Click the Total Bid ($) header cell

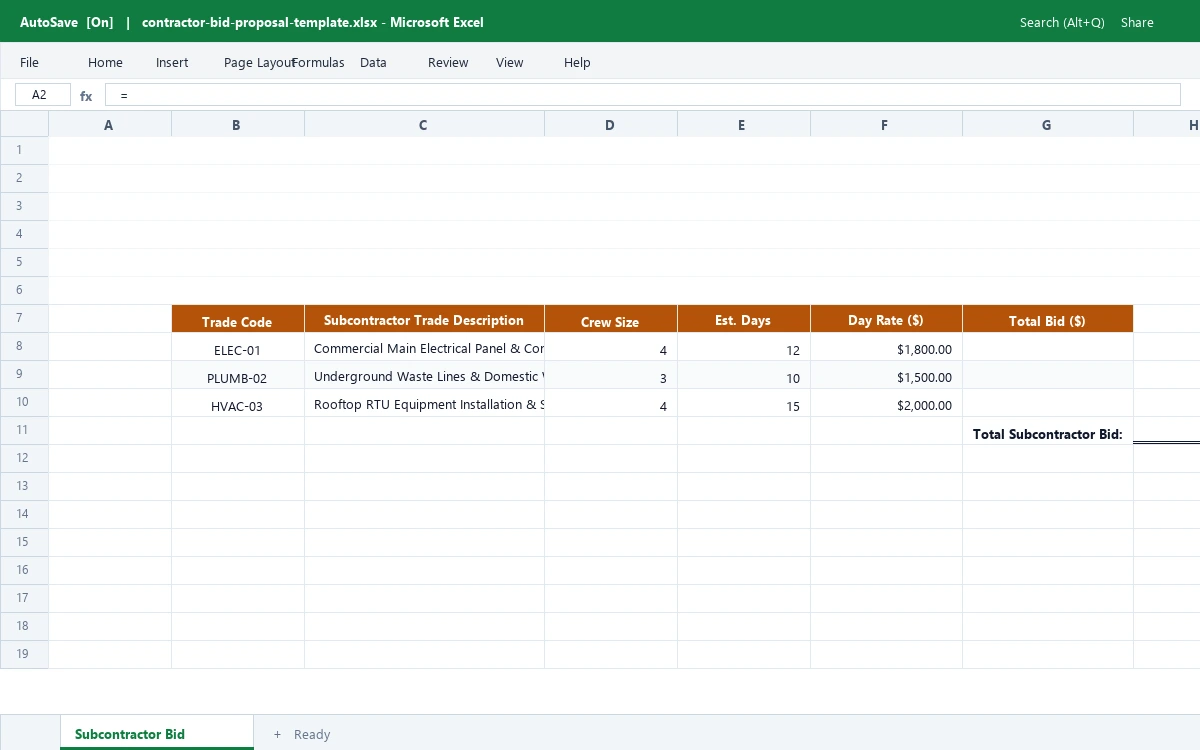[x=1048, y=319]
